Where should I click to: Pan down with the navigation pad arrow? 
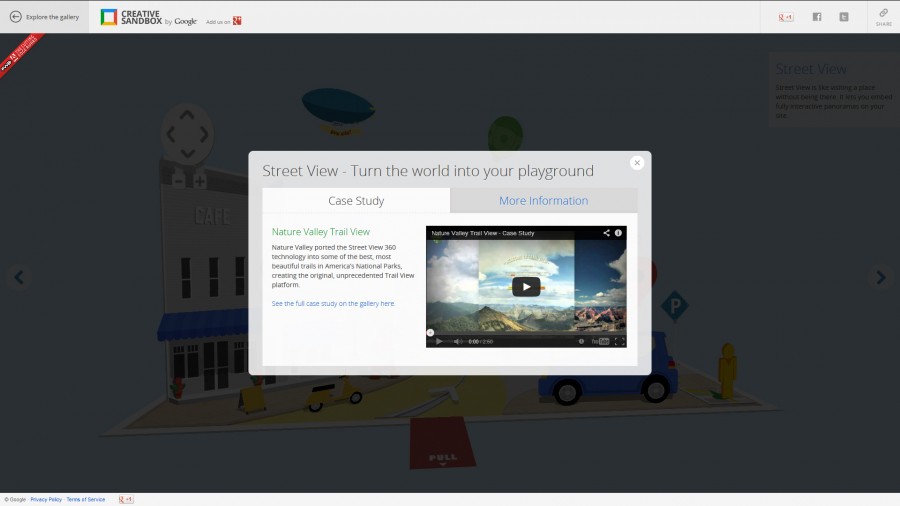[187, 153]
